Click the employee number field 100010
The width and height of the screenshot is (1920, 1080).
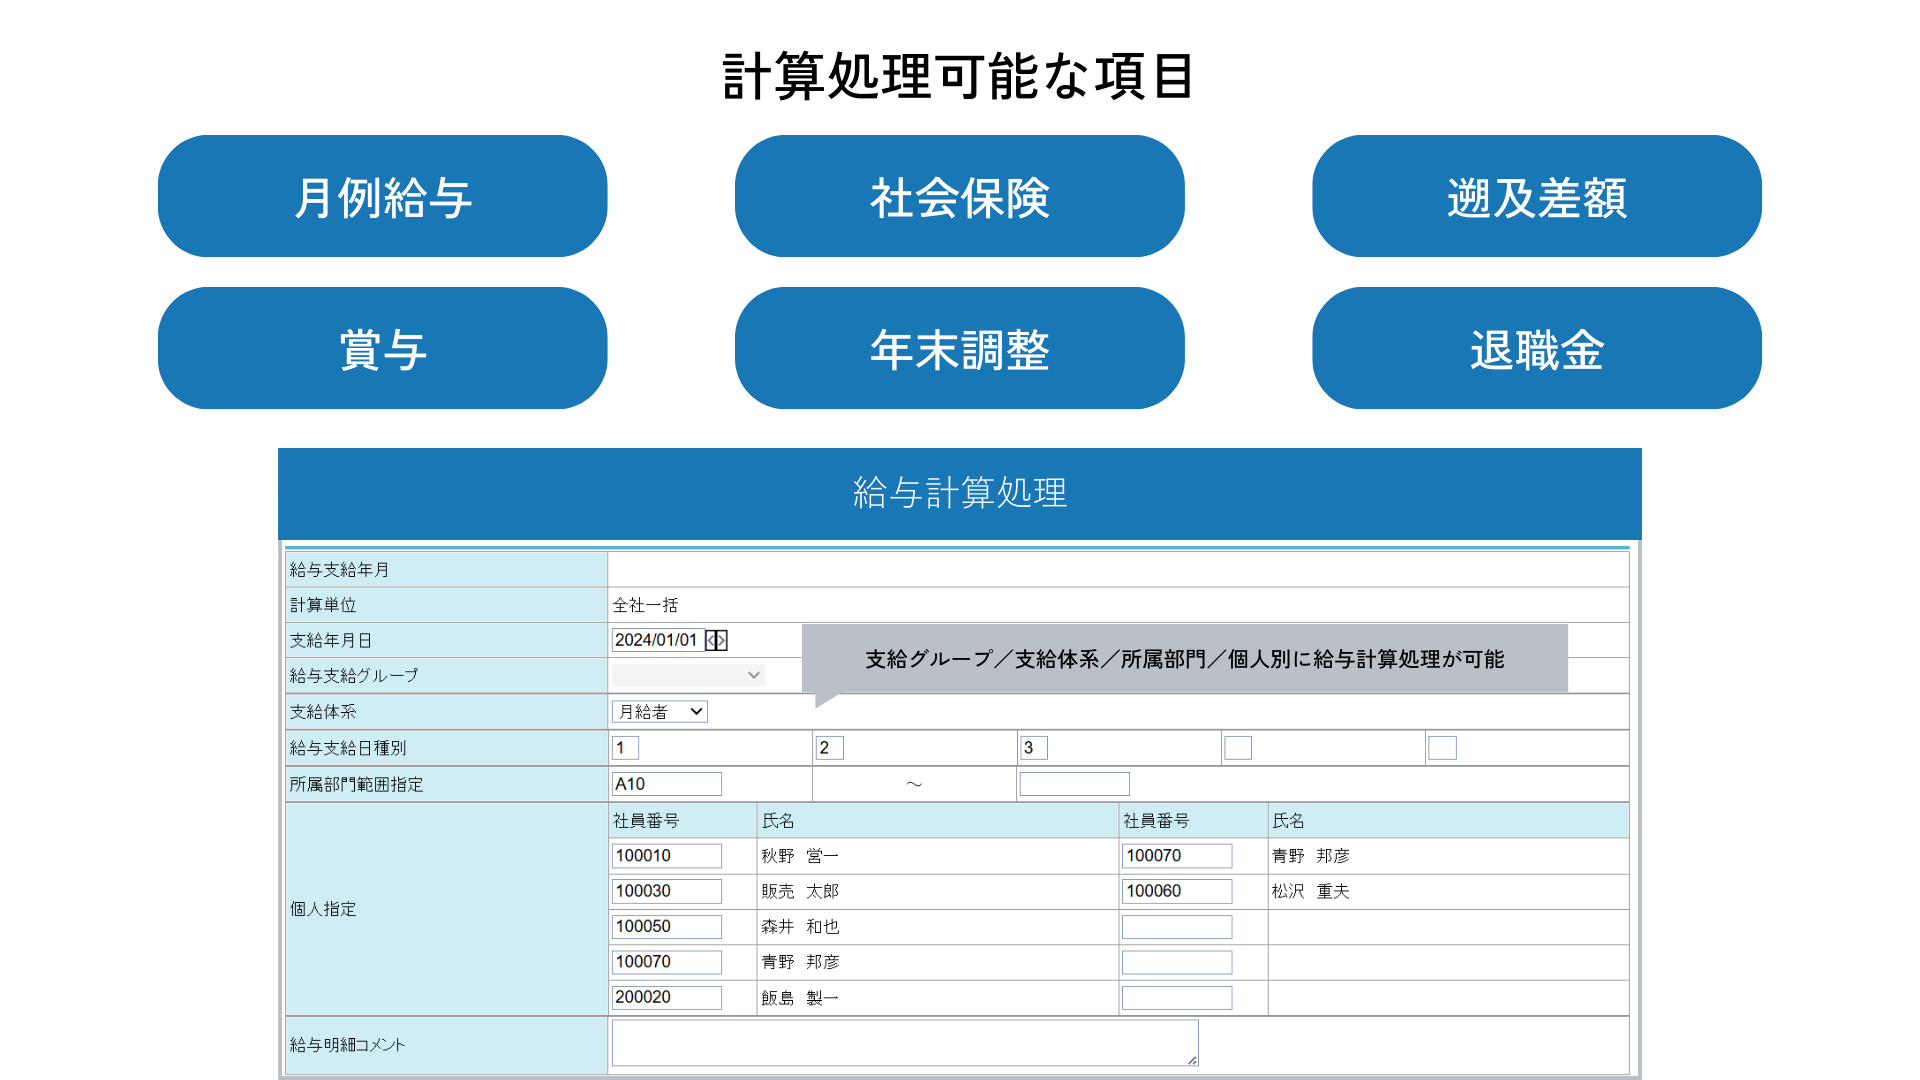pyautogui.click(x=666, y=856)
